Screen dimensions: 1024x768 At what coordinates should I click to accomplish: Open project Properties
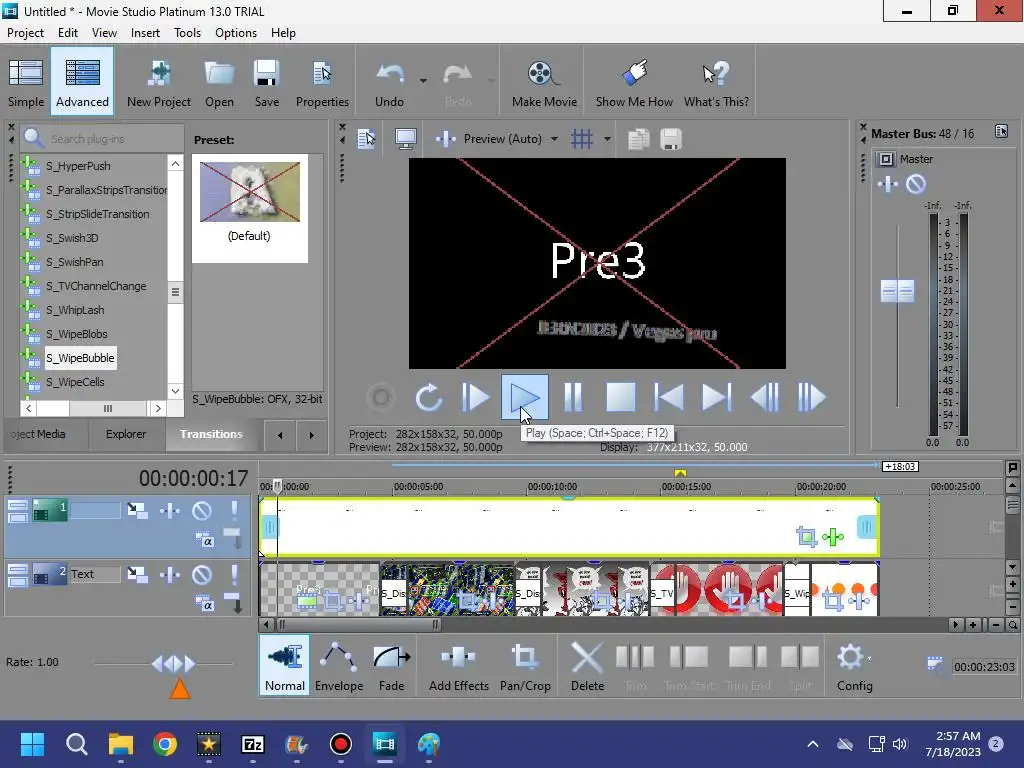coord(322,82)
